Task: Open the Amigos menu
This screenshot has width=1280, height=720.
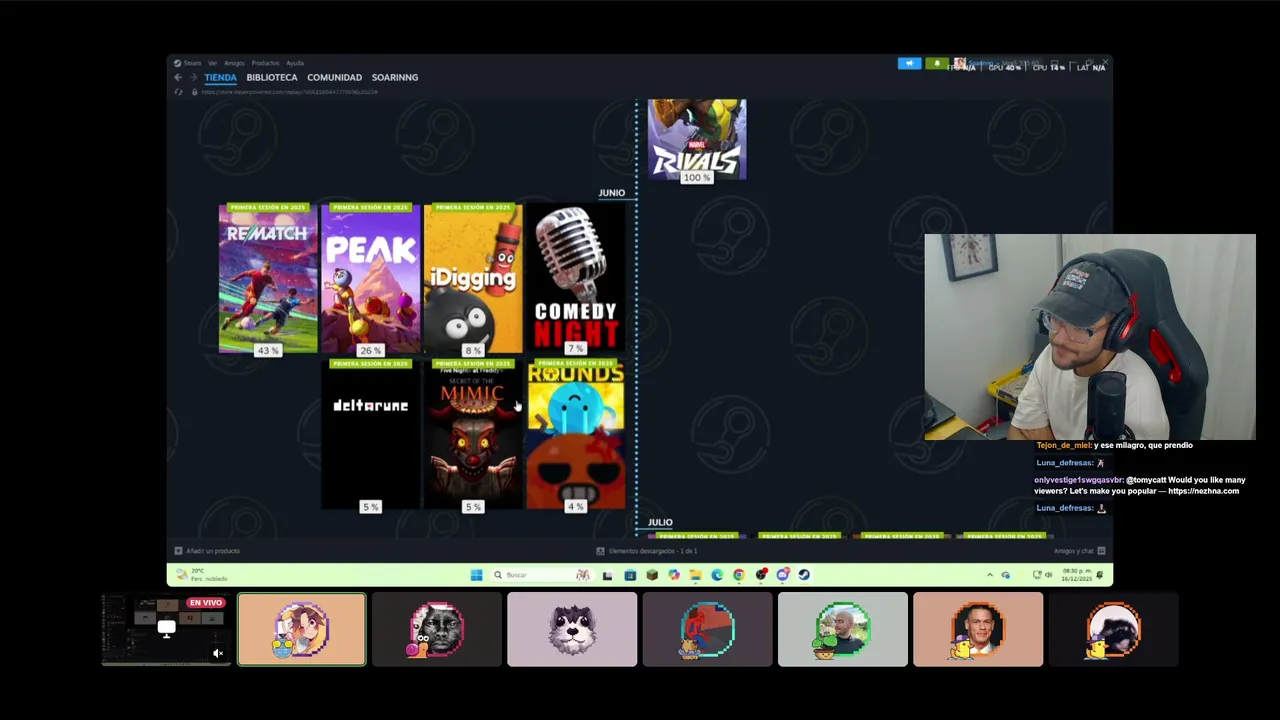Action: [234, 63]
